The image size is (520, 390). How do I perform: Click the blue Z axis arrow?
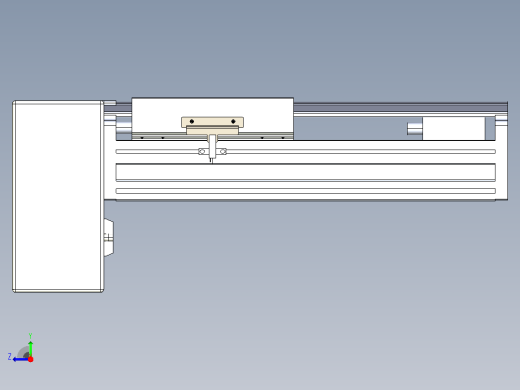[21, 359]
